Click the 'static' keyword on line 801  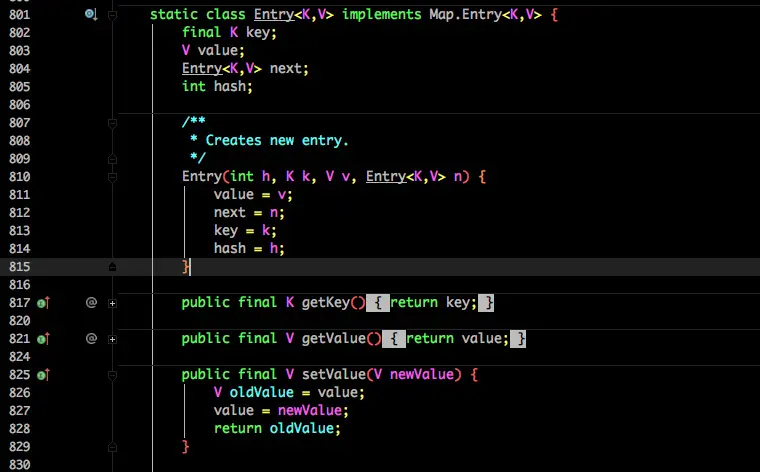point(174,15)
